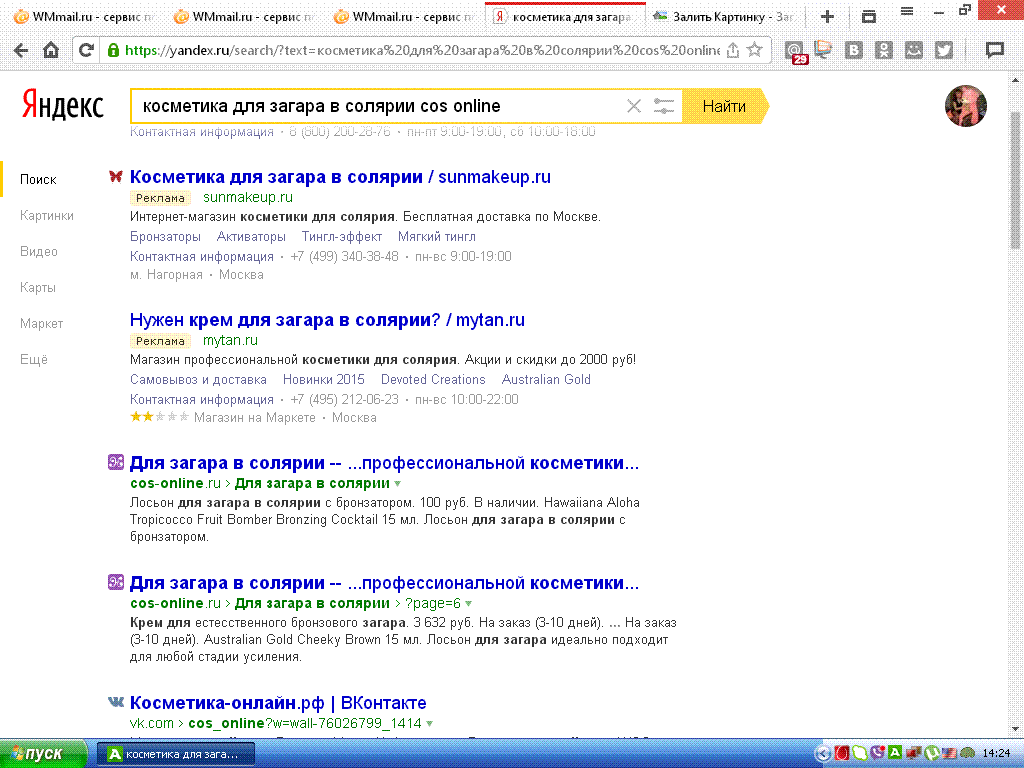This screenshot has height=768, width=1024.
Task: Open the Тингл-эффект sitelink
Action: [342, 236]
